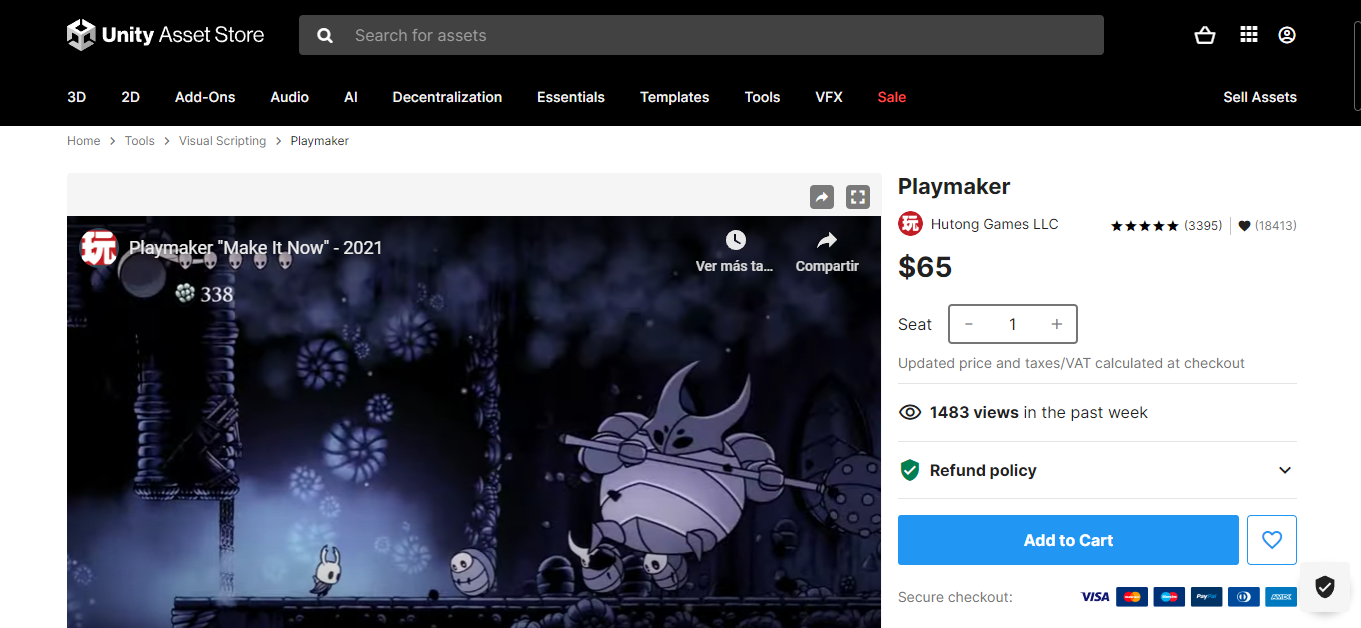This screenshot has height=628, width=1361.
Task: Click the Hutong channel avatar in video
Action: 98,248
